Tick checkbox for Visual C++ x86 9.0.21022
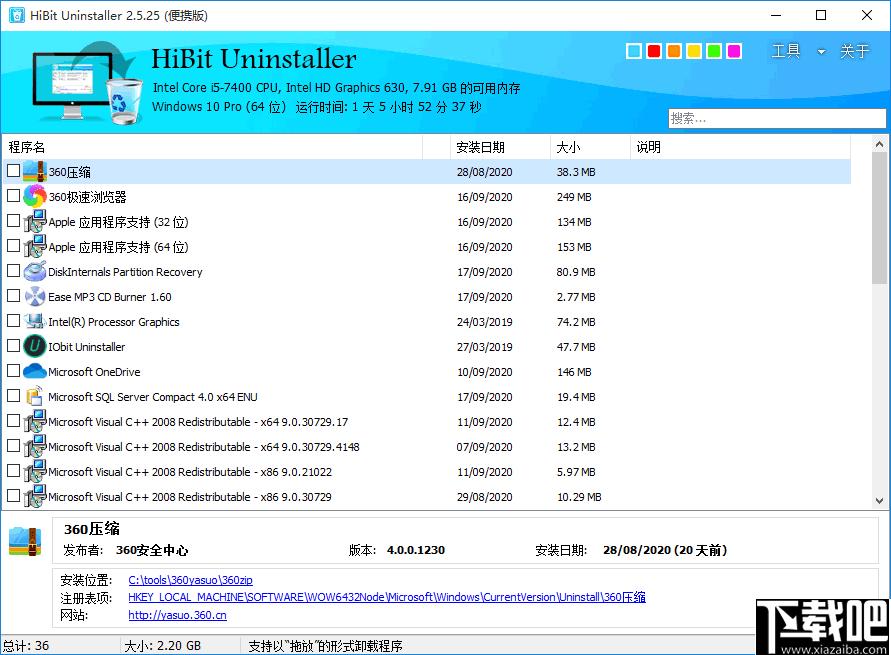This screenshot has height=655, width=891. [x=13, y=471]
